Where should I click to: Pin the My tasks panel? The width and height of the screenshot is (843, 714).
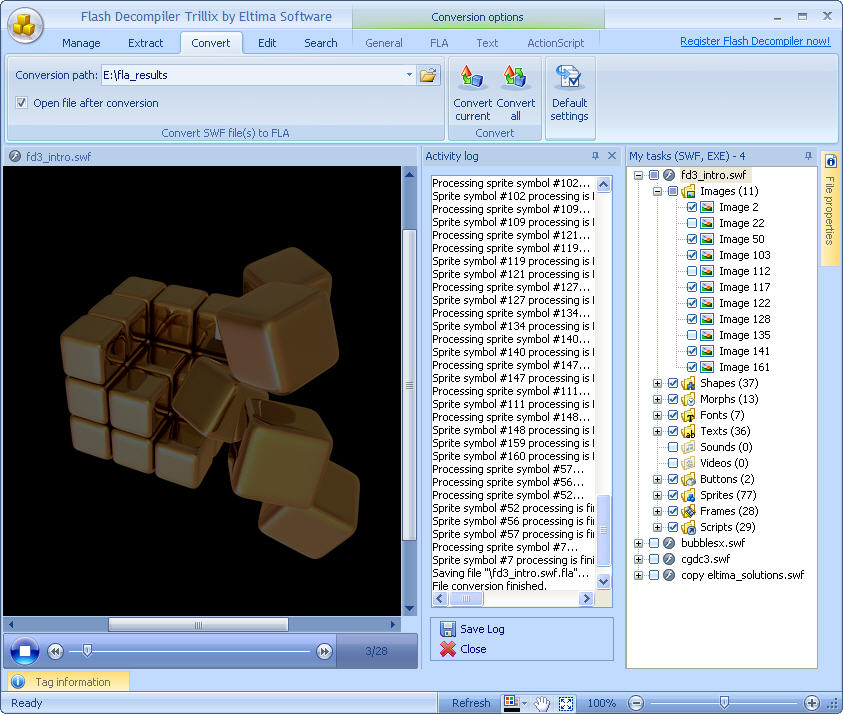click(808, 156)
